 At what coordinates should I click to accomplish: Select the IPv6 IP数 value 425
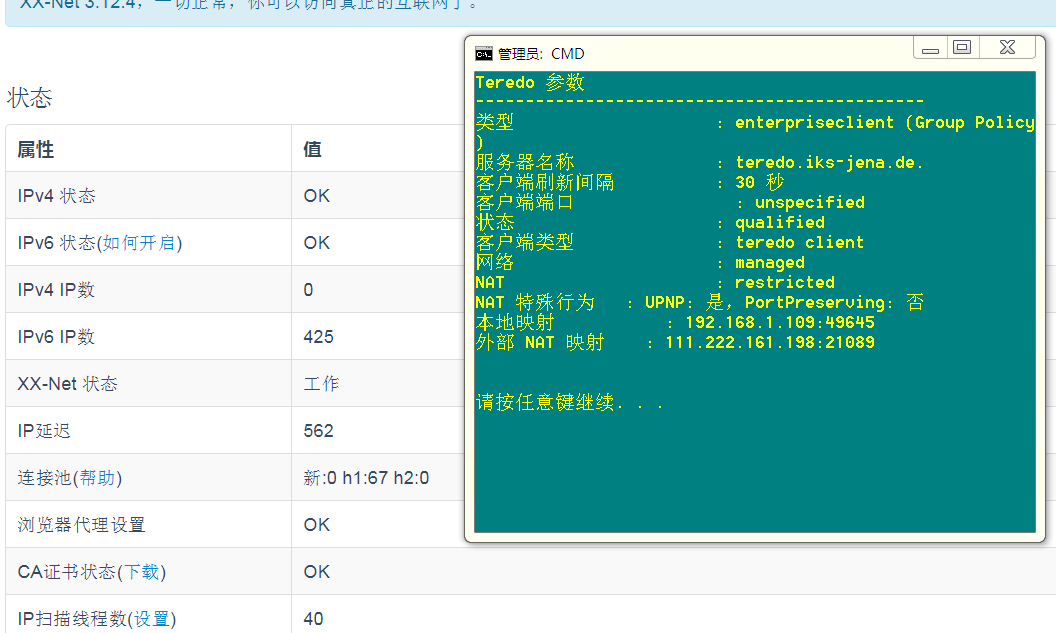[x=318, y=336]
